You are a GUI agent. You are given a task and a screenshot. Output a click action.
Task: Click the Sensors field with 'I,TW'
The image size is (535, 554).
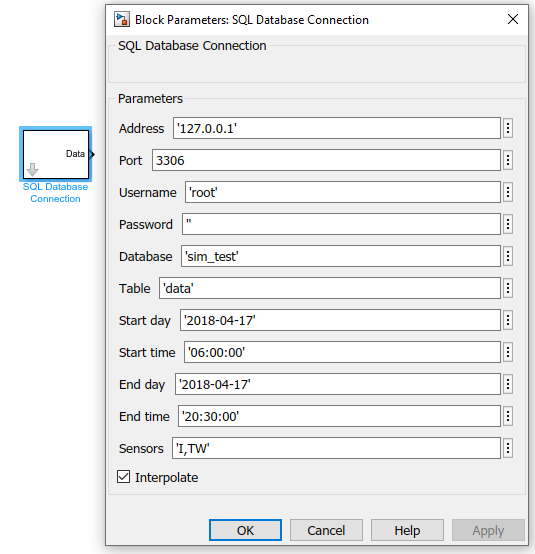pyautogui.click(x=336, y=448)
